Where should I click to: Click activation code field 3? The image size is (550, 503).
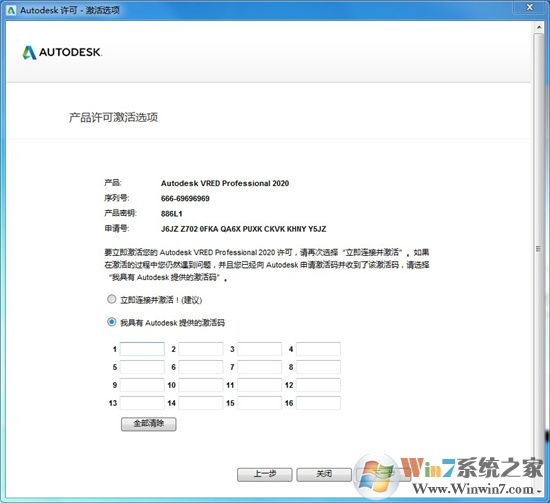260,349
